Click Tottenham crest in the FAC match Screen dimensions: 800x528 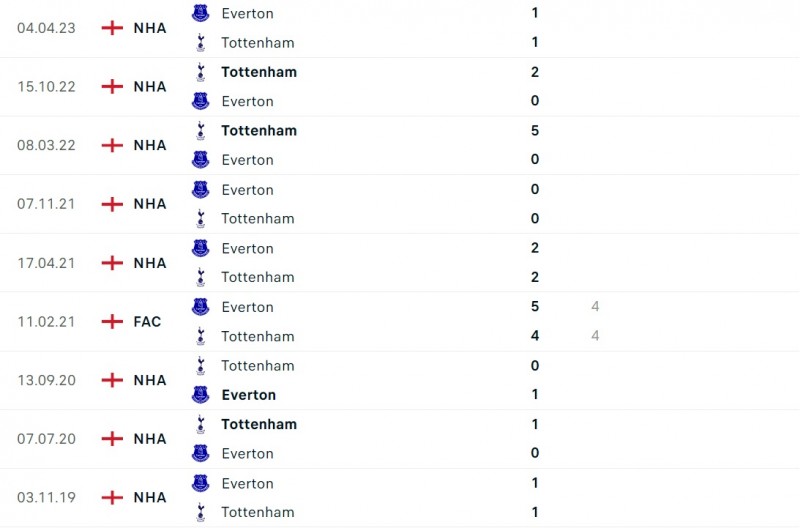click(x=201, y=336)
